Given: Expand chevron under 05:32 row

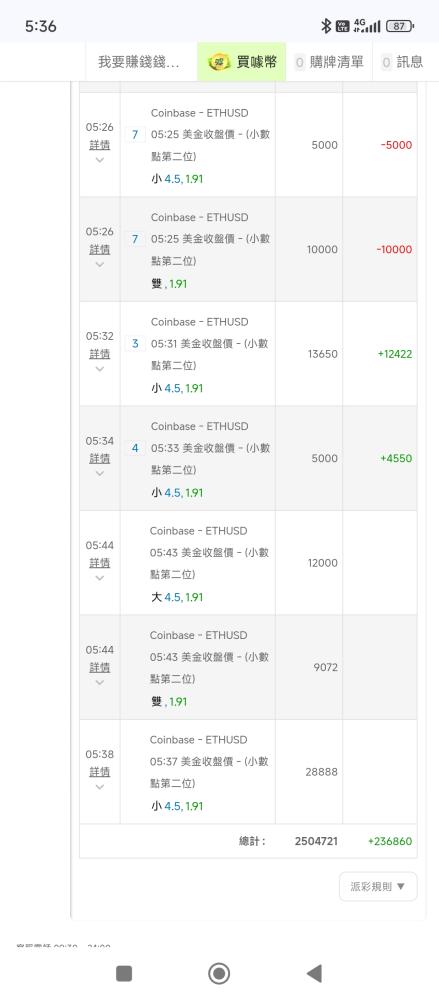Looking at the screenshot, I should coord(100,369).
